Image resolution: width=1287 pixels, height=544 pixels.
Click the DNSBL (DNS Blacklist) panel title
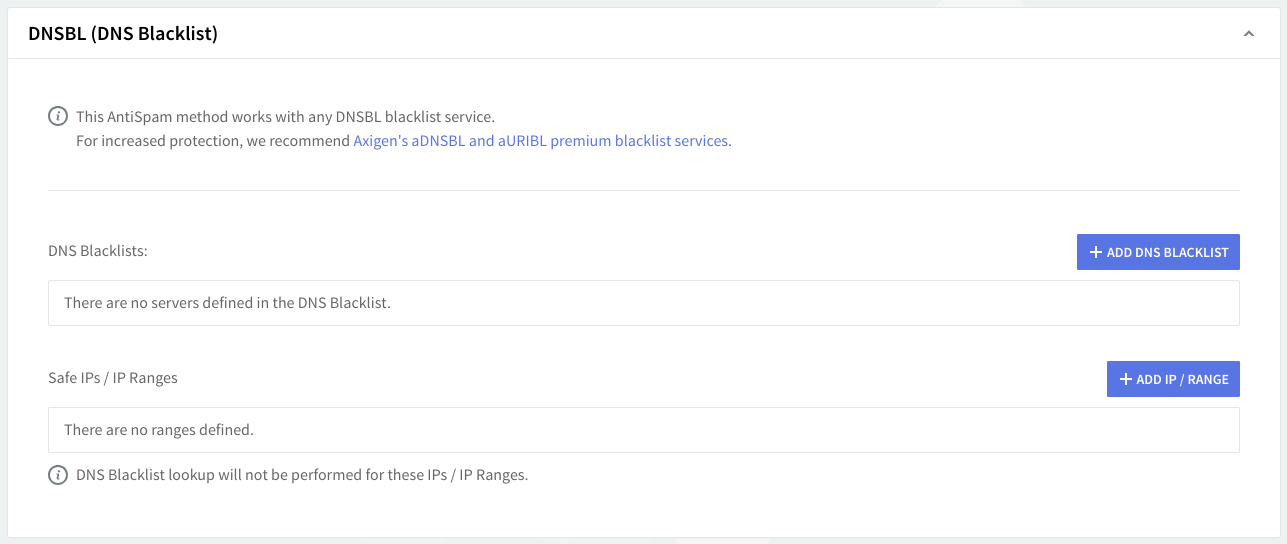(123, 34)
